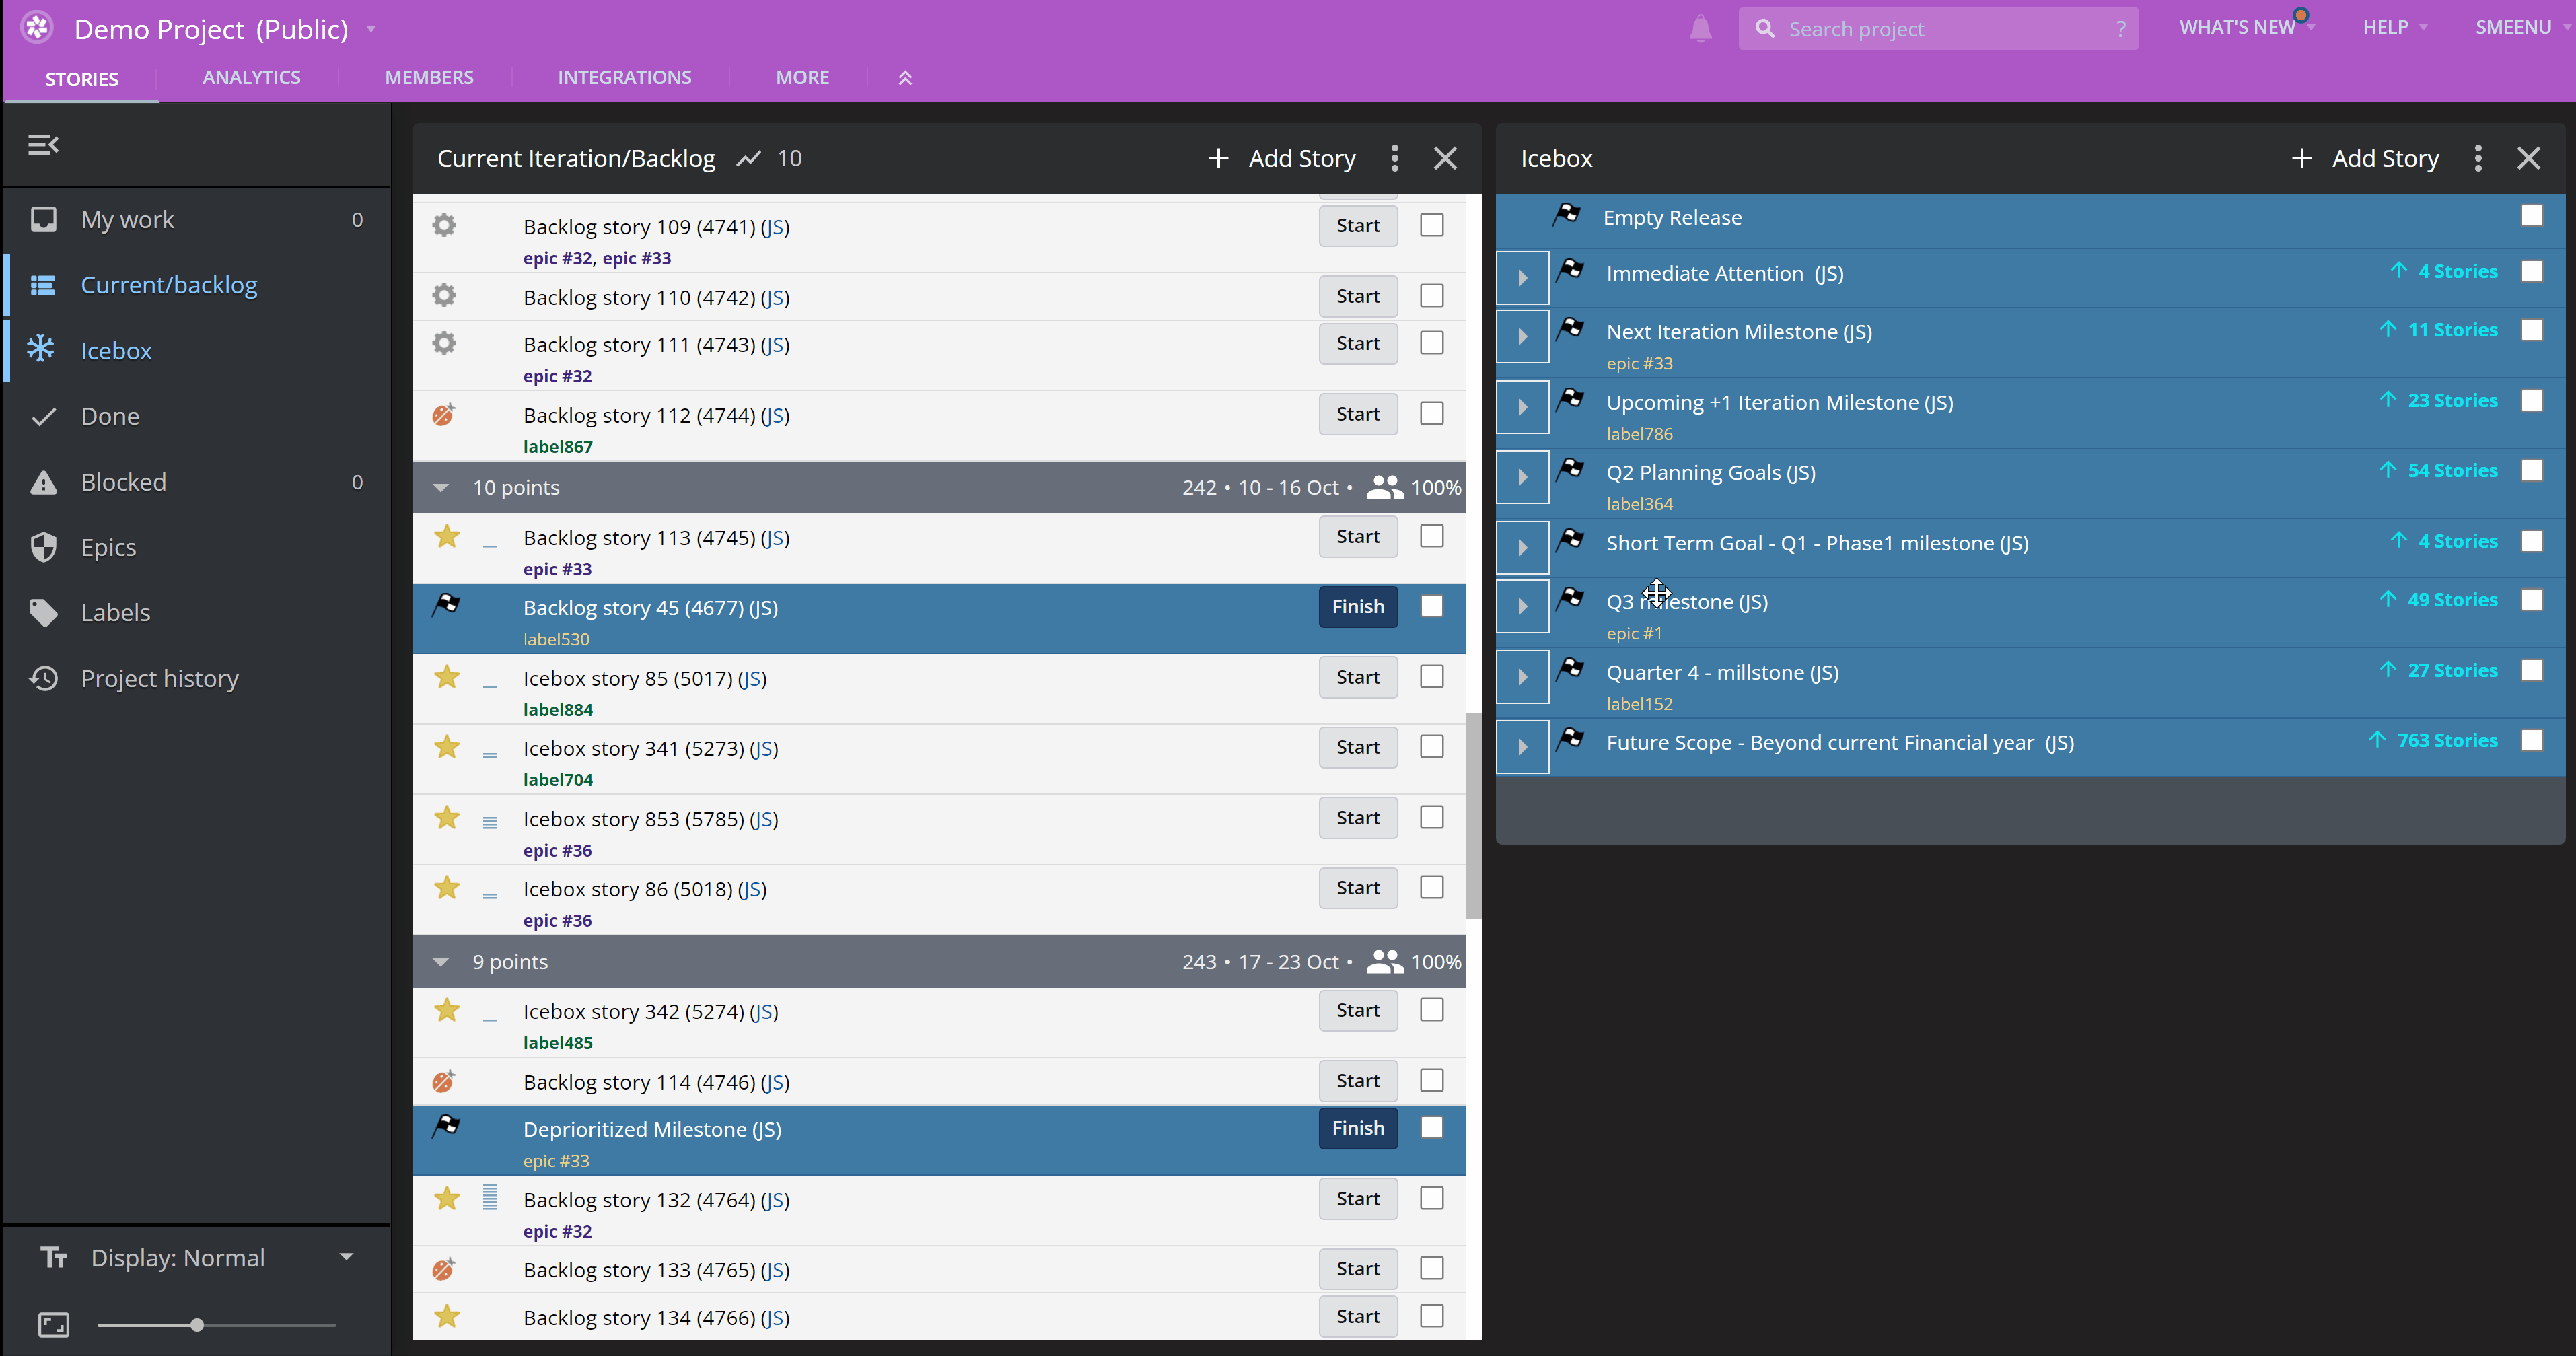Click the search help question mark icon
The width and height of the screenshot is (2576, 1356).
(2120, 29)
